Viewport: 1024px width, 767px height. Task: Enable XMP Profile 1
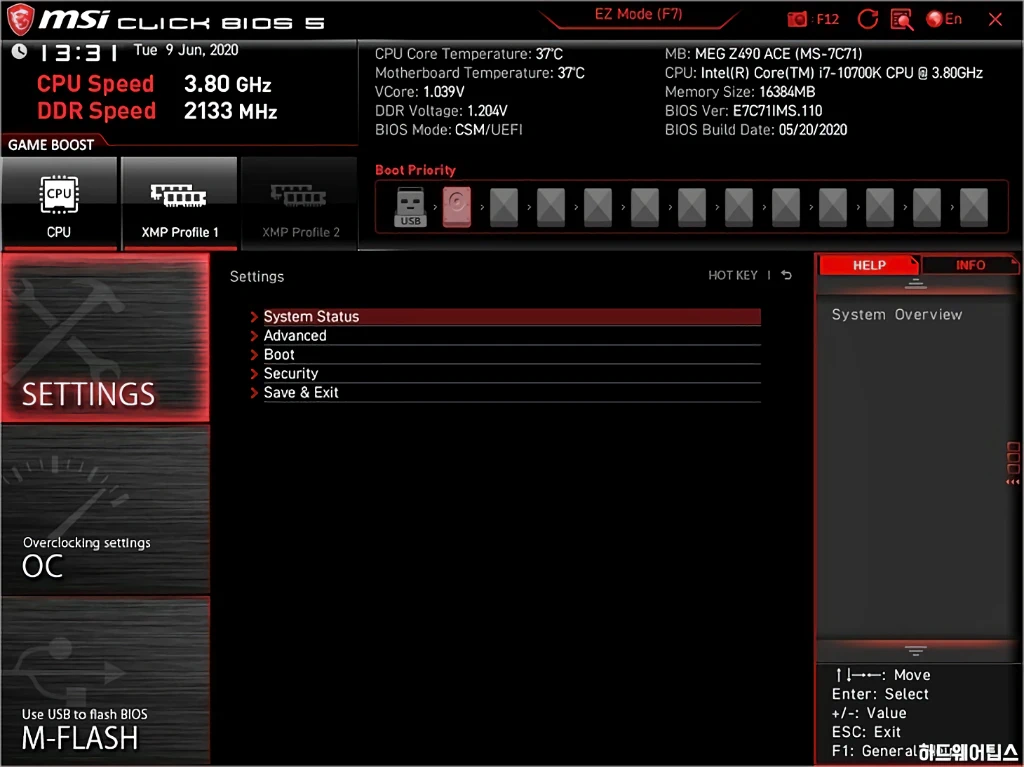pyautogui.click(x=179, y=203)
